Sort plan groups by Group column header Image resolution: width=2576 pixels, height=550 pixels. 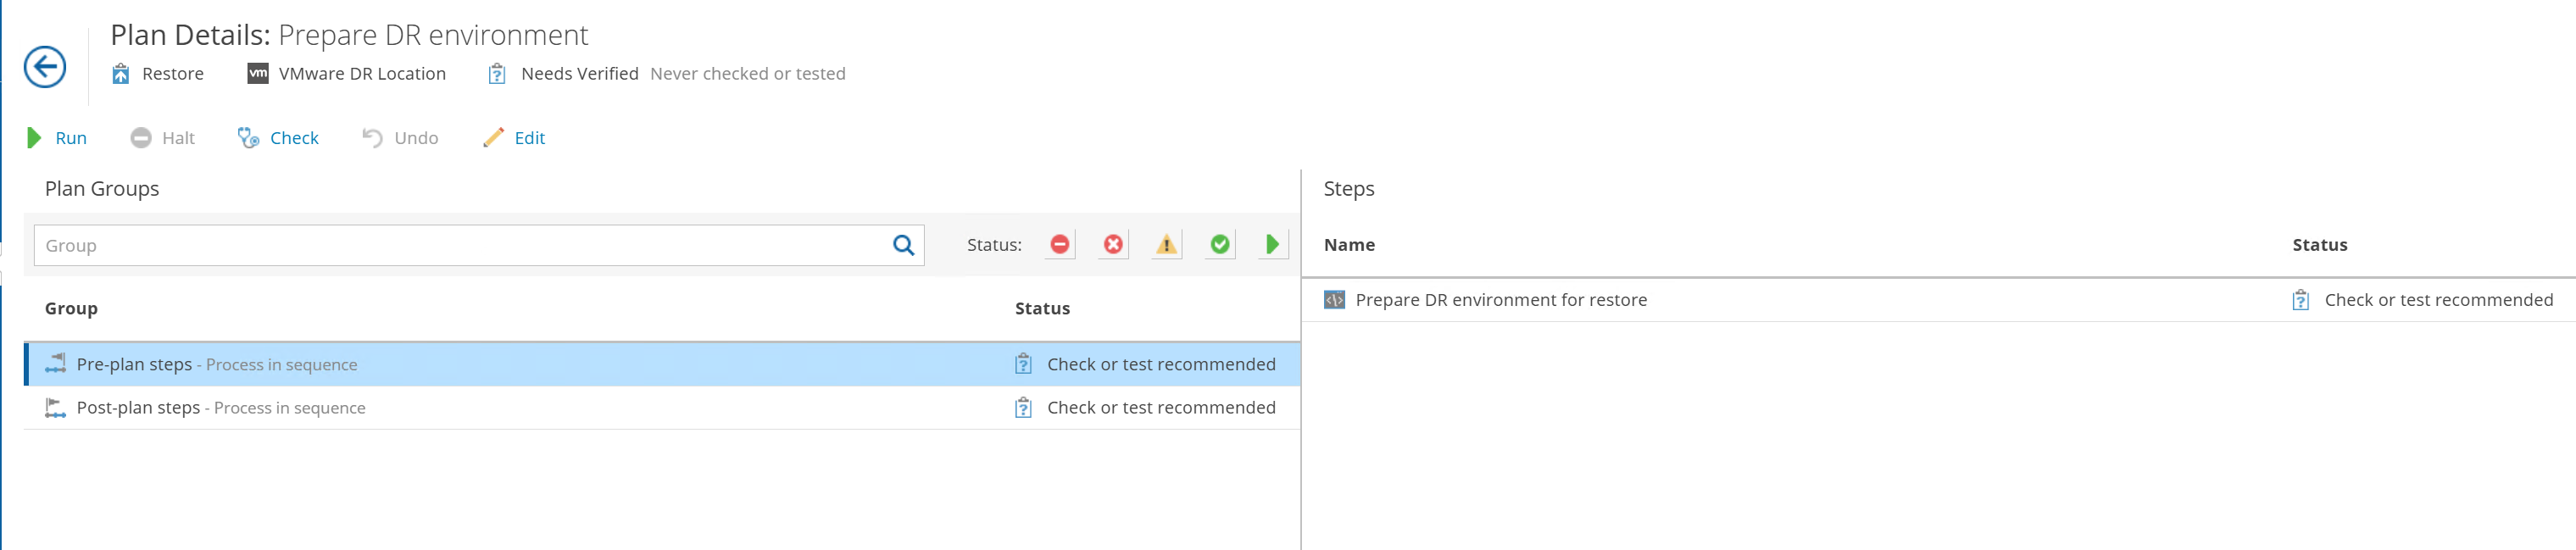pos(71,309)
